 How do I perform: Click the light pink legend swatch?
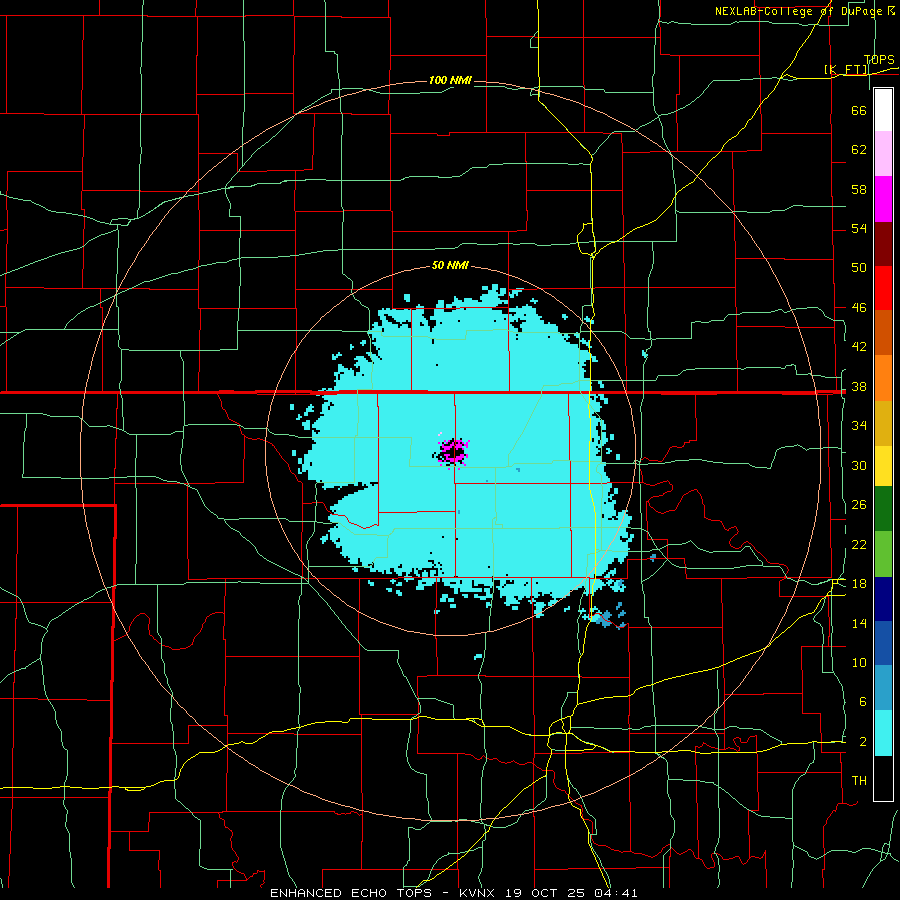coord(883,153)
